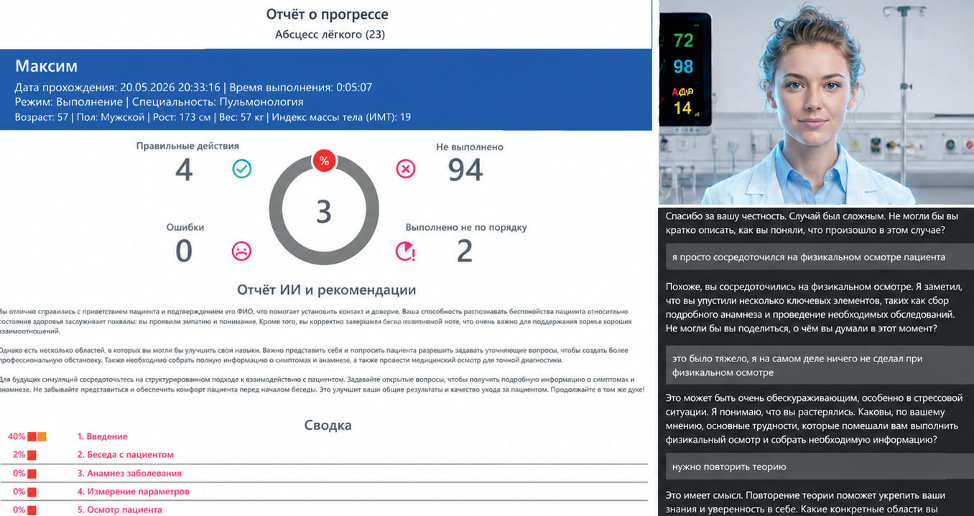
Task: Click the virtual doctor avatar image
Action: click(x=816, y=102)
